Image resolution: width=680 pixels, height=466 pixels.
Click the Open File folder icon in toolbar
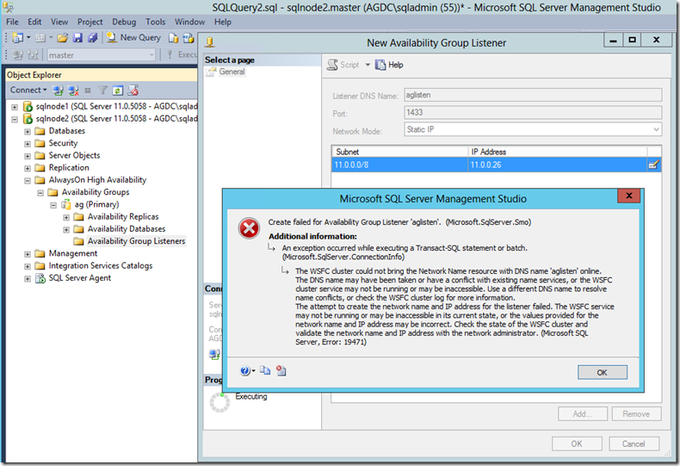pos(62,38)
